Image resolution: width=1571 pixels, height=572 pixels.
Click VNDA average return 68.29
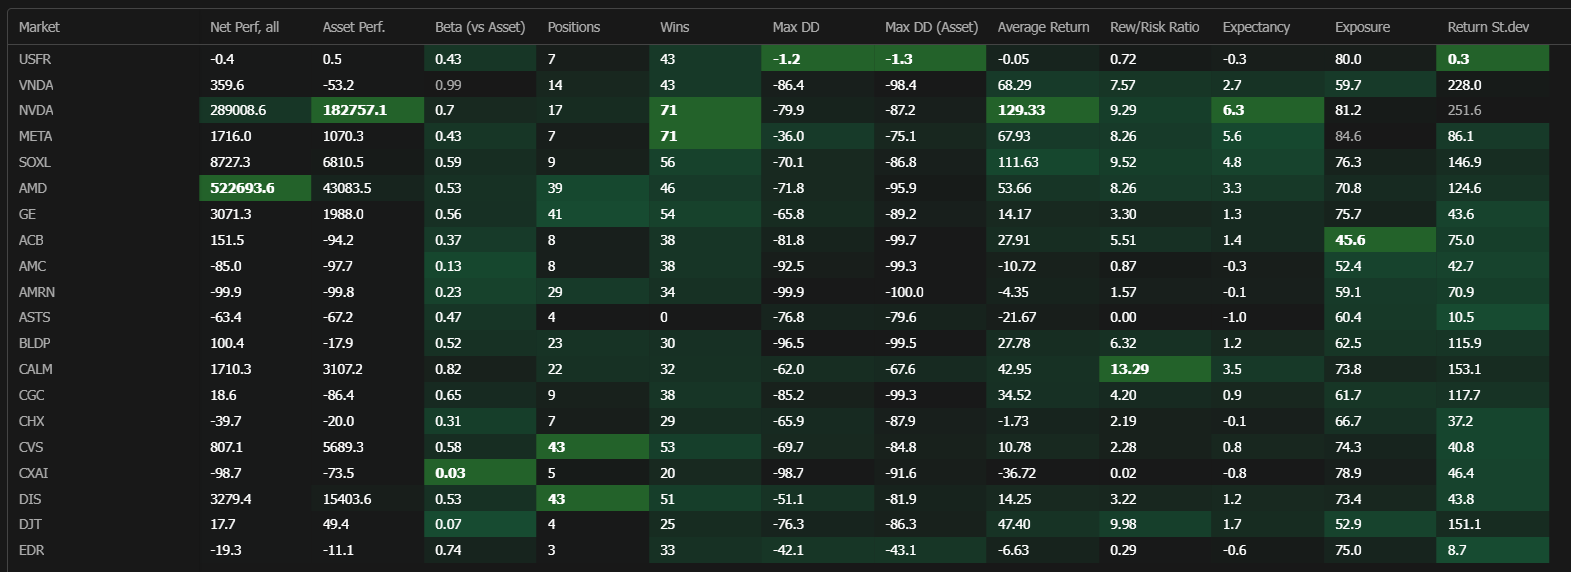(1014, 85)
